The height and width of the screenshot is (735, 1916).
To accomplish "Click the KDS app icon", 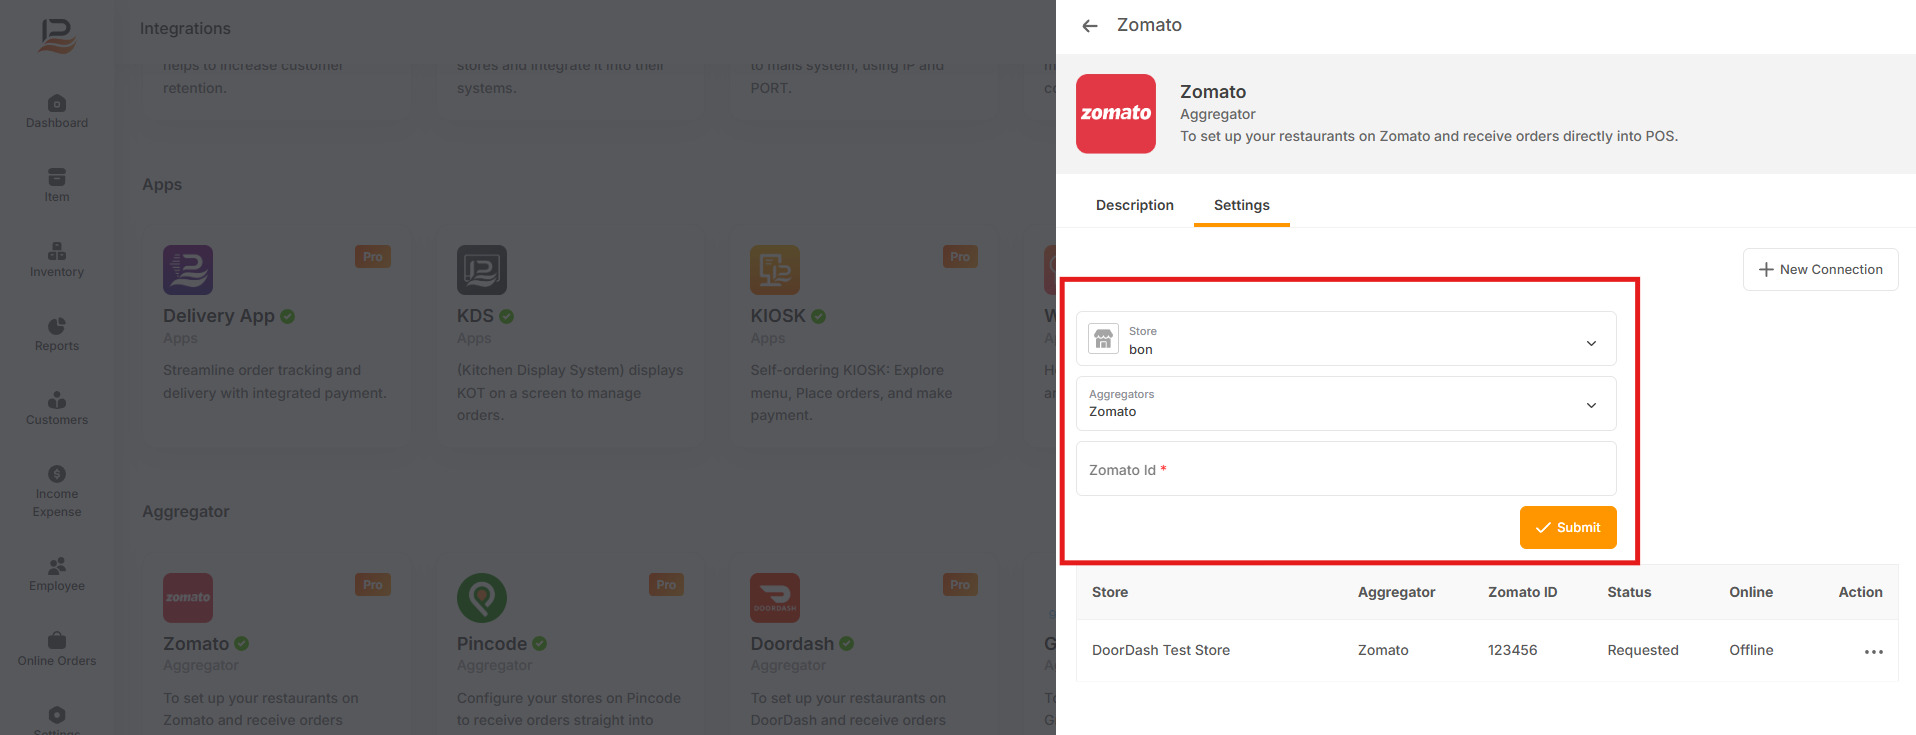I will pos(482,270).
